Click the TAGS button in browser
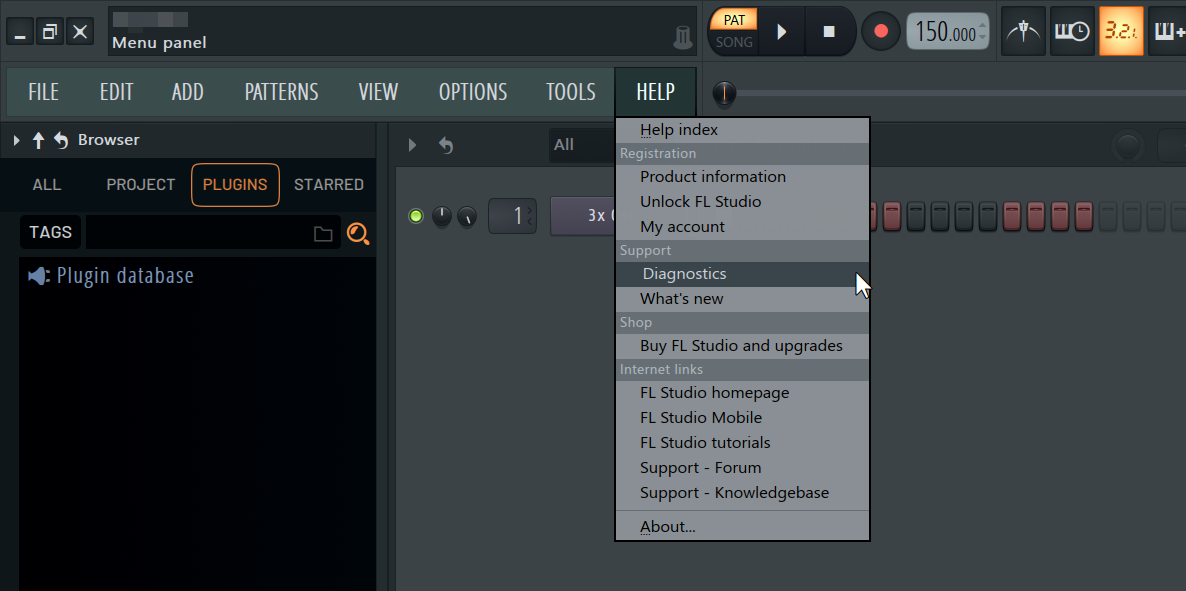 click(x=50, y=233)
